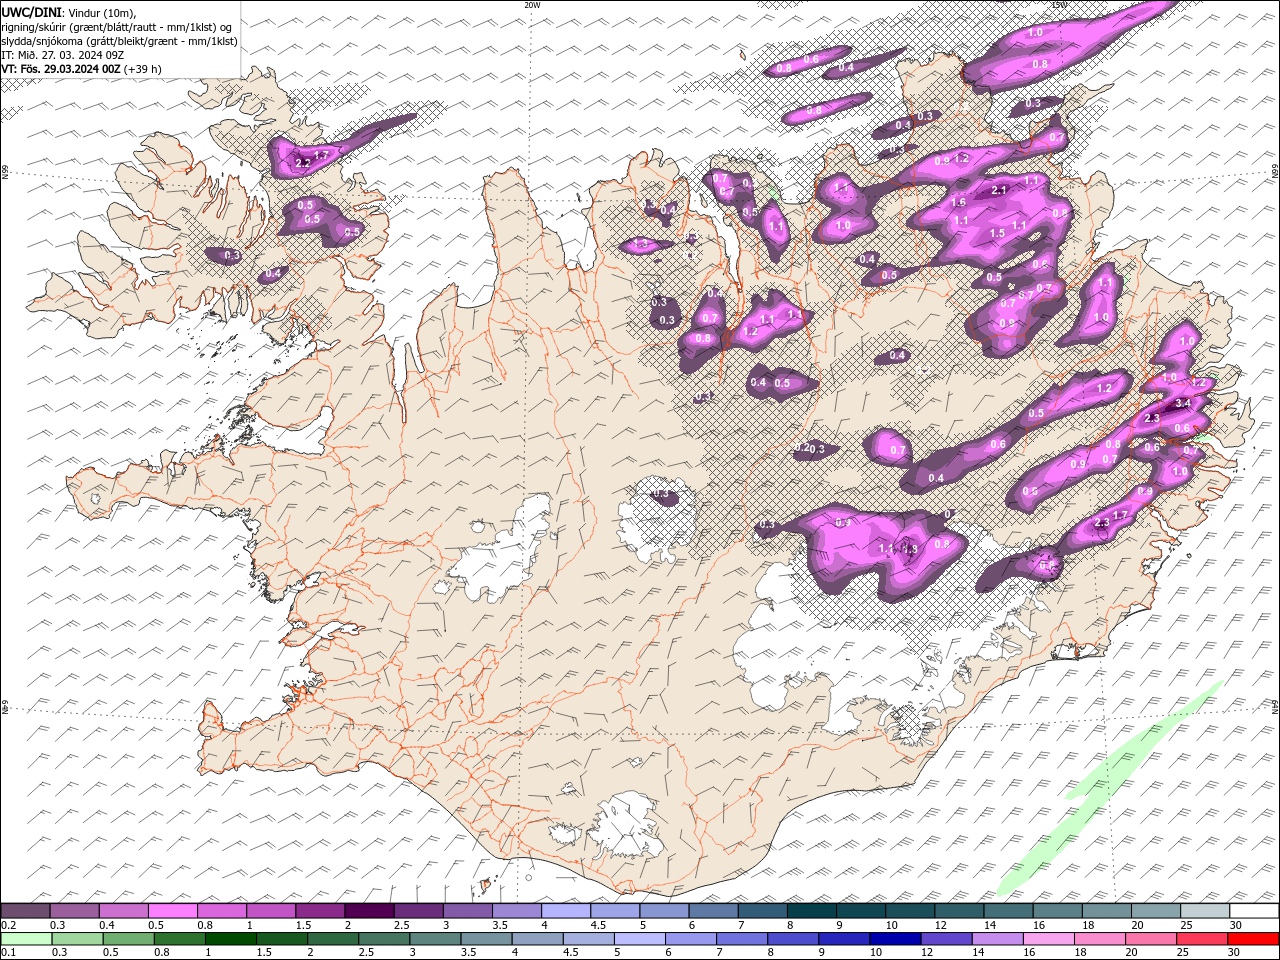This screenshot has width=1280, height=960.
Task: Pick the white above-30 swatch in the upper legend
Action: [x=1254, y=911]
